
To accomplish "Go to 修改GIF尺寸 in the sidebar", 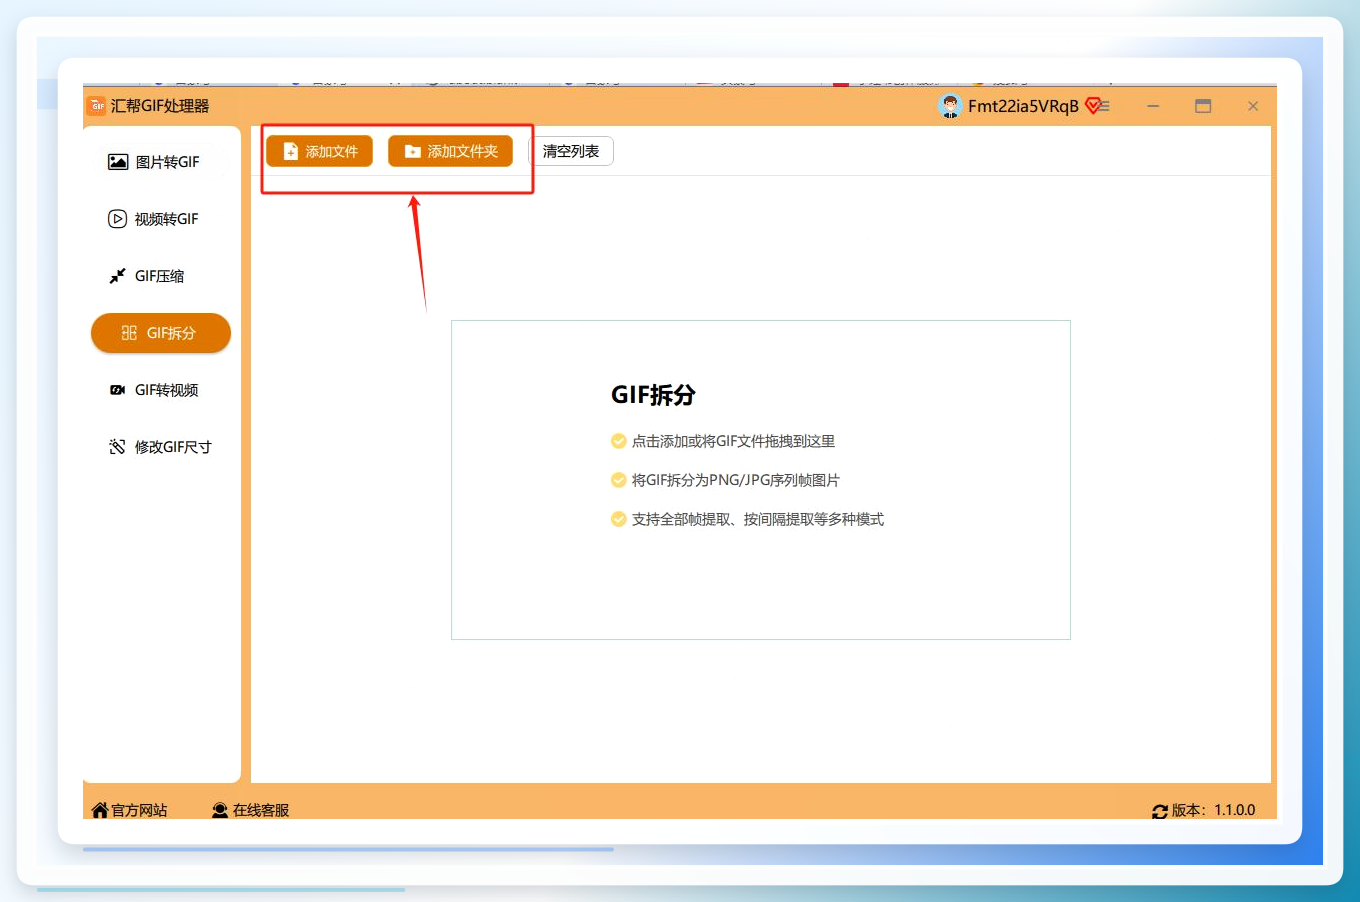I will (x=160, y=447).
